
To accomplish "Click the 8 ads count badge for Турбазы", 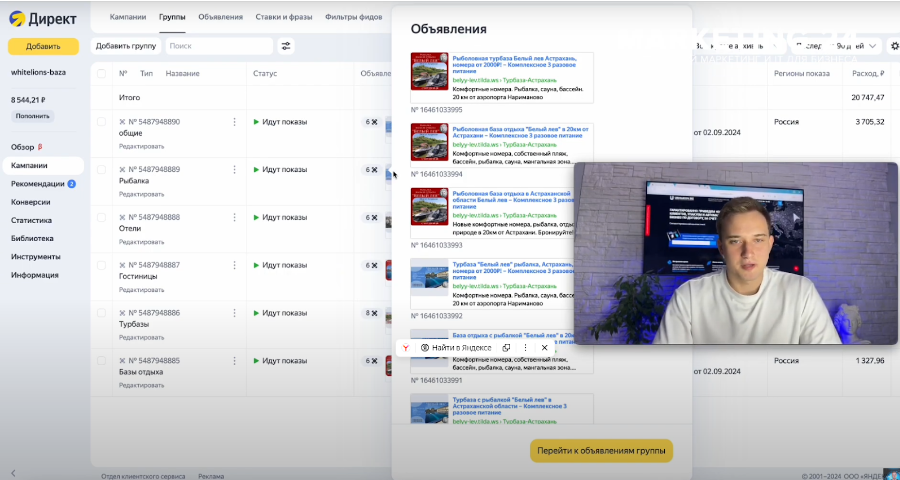I will coord(371,313).
